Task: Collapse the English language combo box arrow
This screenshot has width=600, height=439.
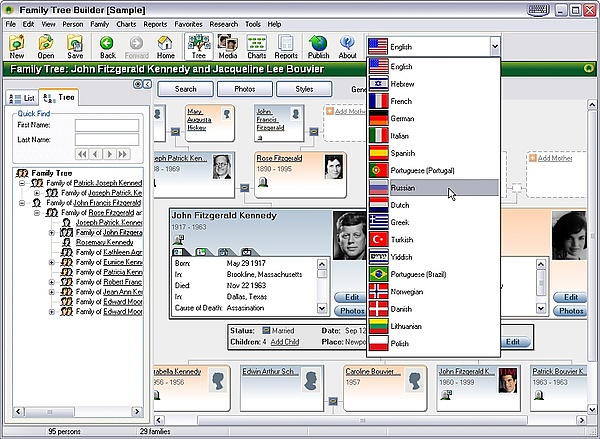Action: tap(494, 46)
